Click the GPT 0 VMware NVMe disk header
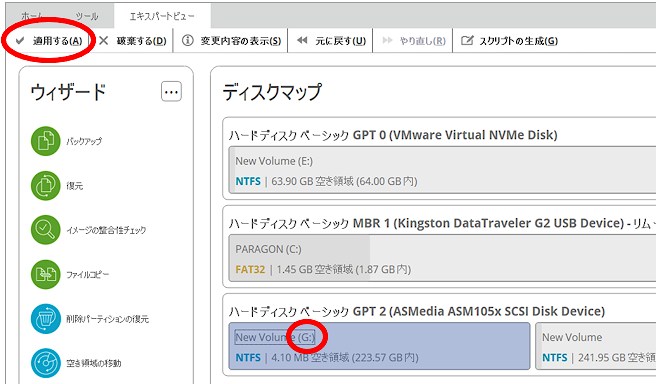Image resolution: width=656 pixels, height=384 pixels. click(393, 135)
